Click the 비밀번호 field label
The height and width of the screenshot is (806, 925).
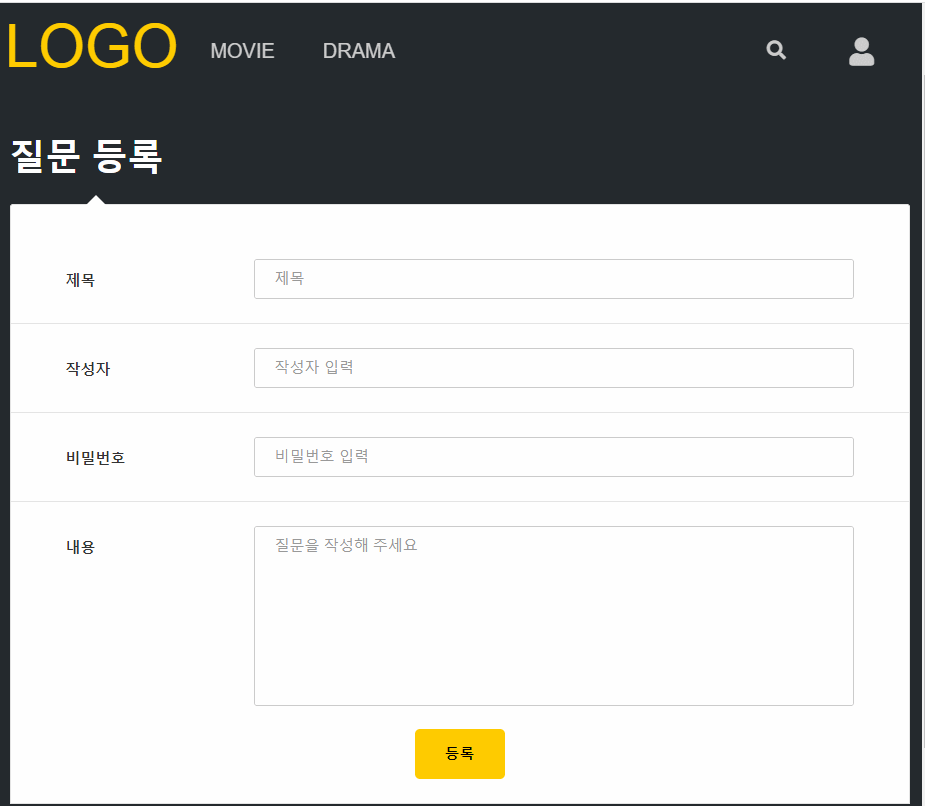95,458
